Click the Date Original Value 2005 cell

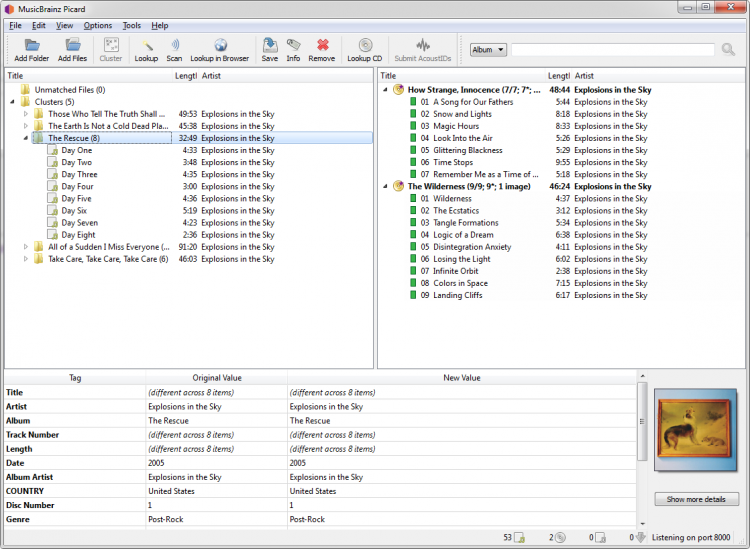click(x=217, y=463)
